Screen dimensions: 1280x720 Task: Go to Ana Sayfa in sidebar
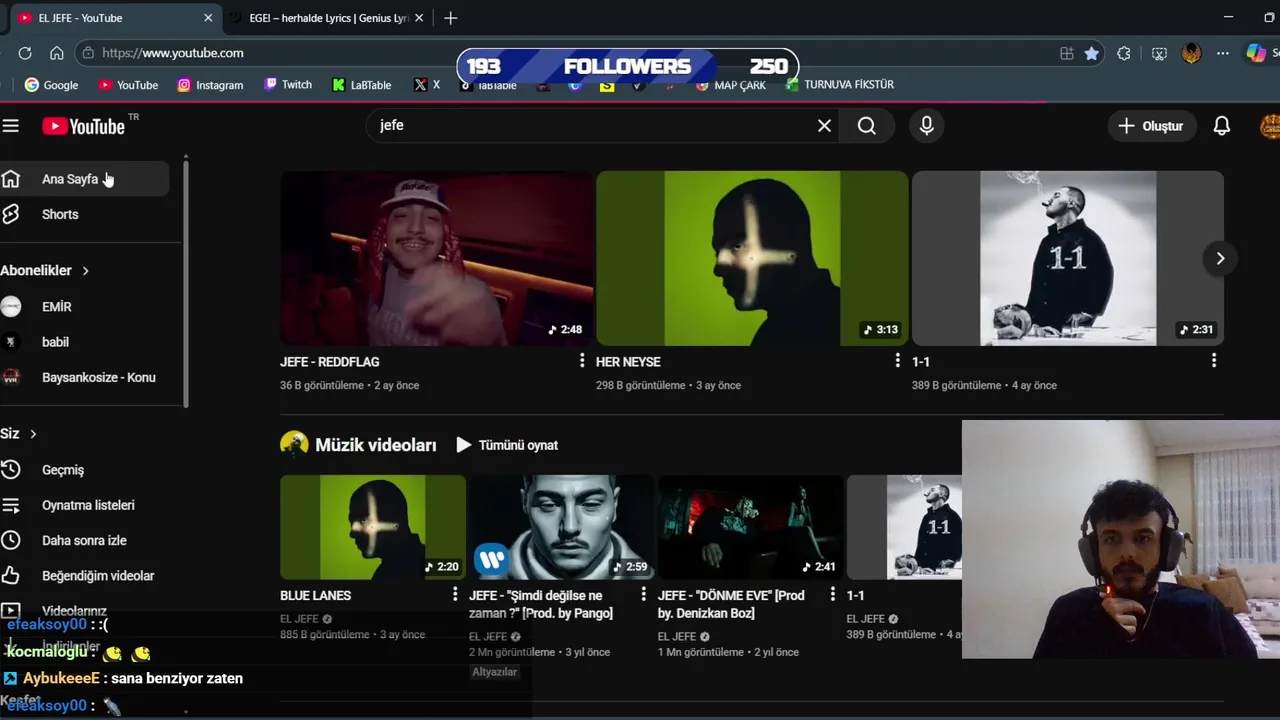(84, 179)
